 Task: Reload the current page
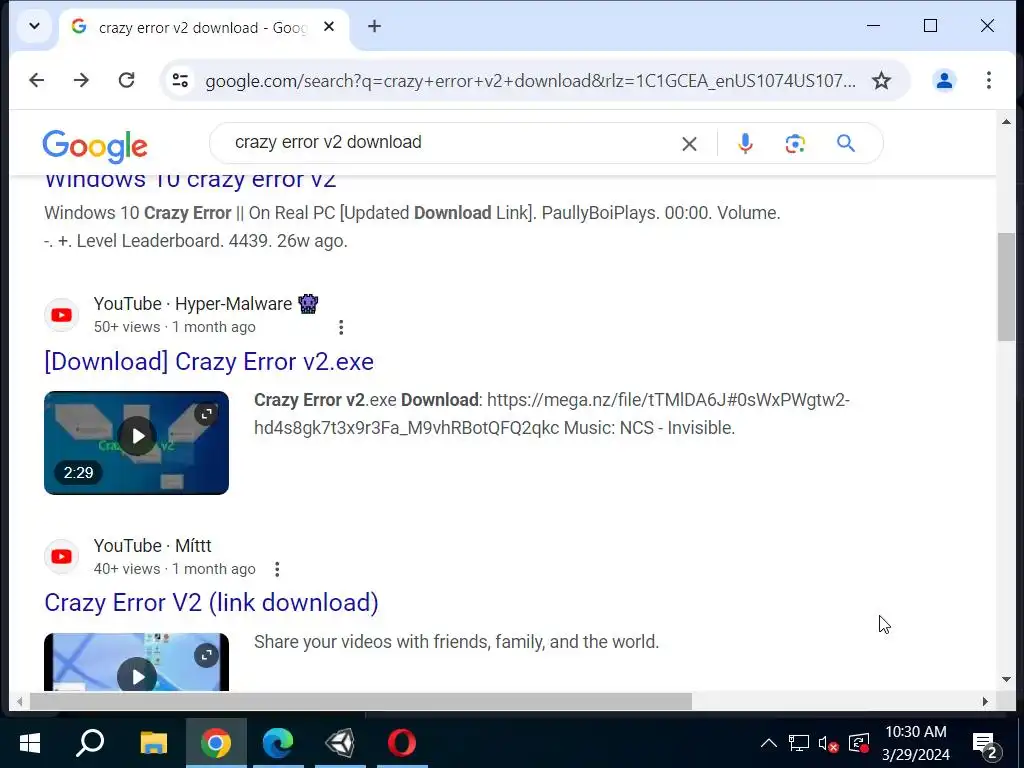pyautogui.click(x=127, y=80)
